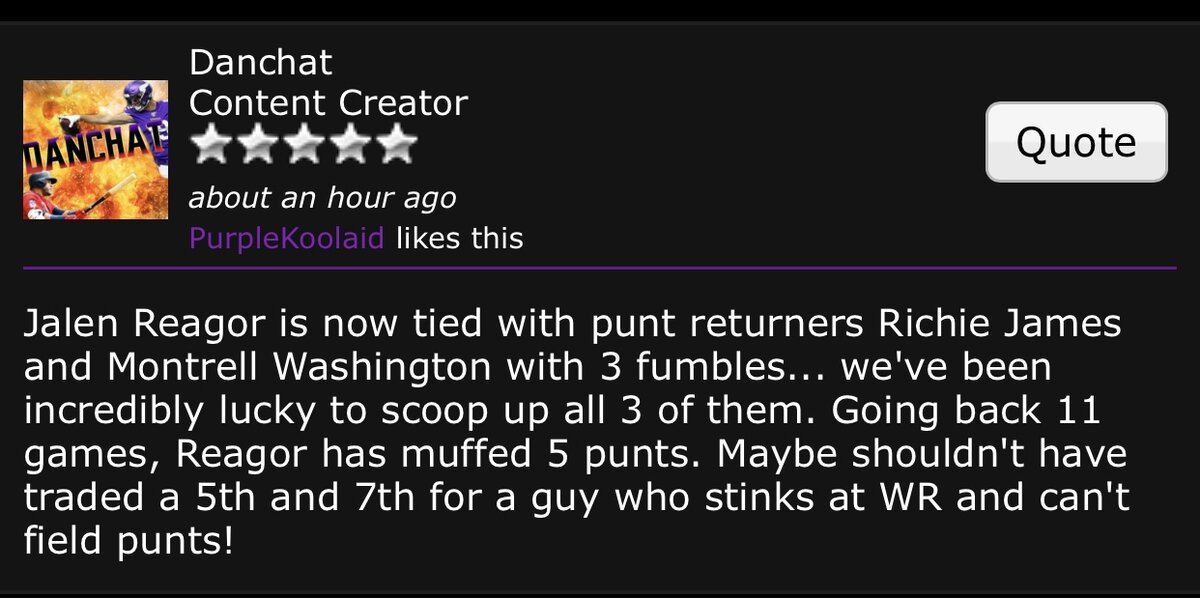Click the second rating star
The height and width of the screenshot is (598, 1200).
(257, 146)
